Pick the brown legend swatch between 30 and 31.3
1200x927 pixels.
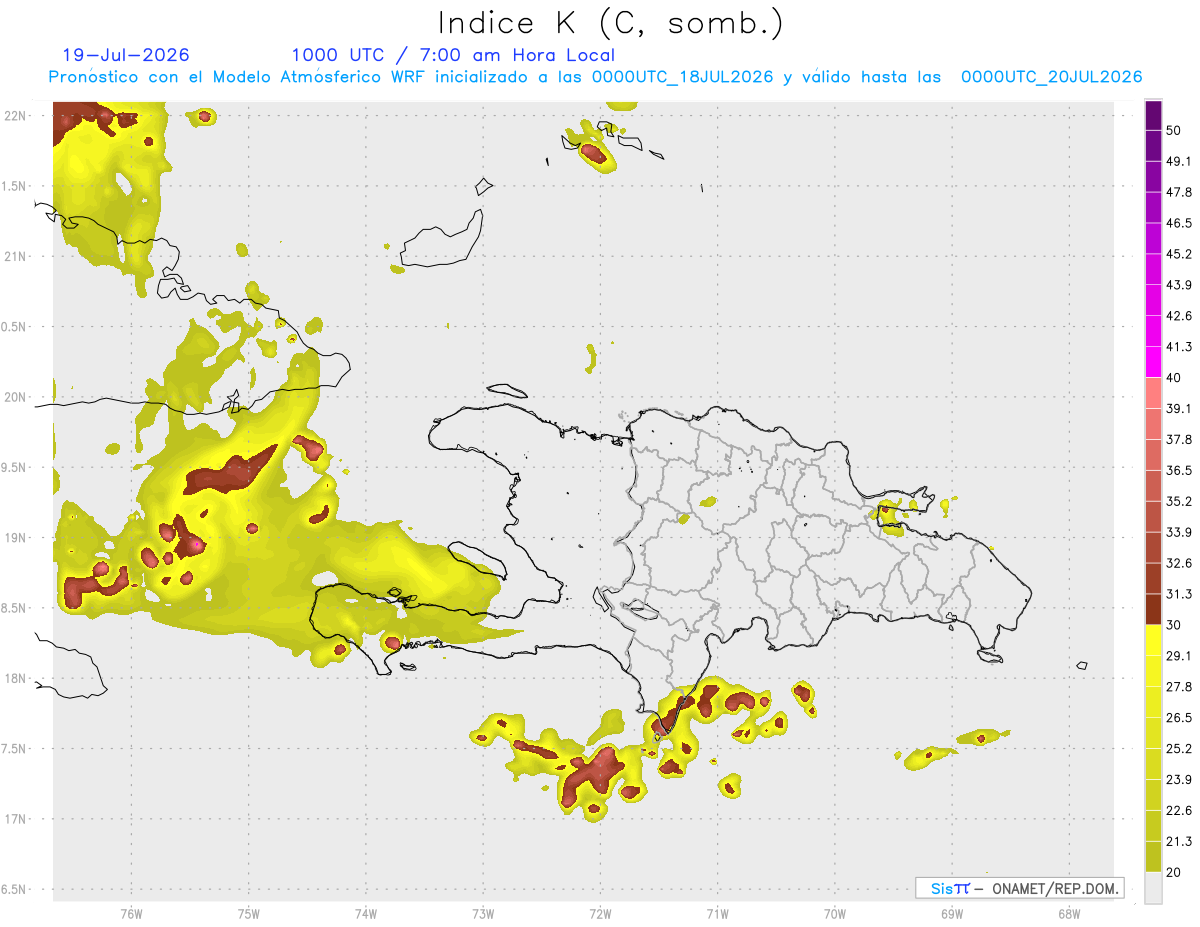tap(1153, 610)
